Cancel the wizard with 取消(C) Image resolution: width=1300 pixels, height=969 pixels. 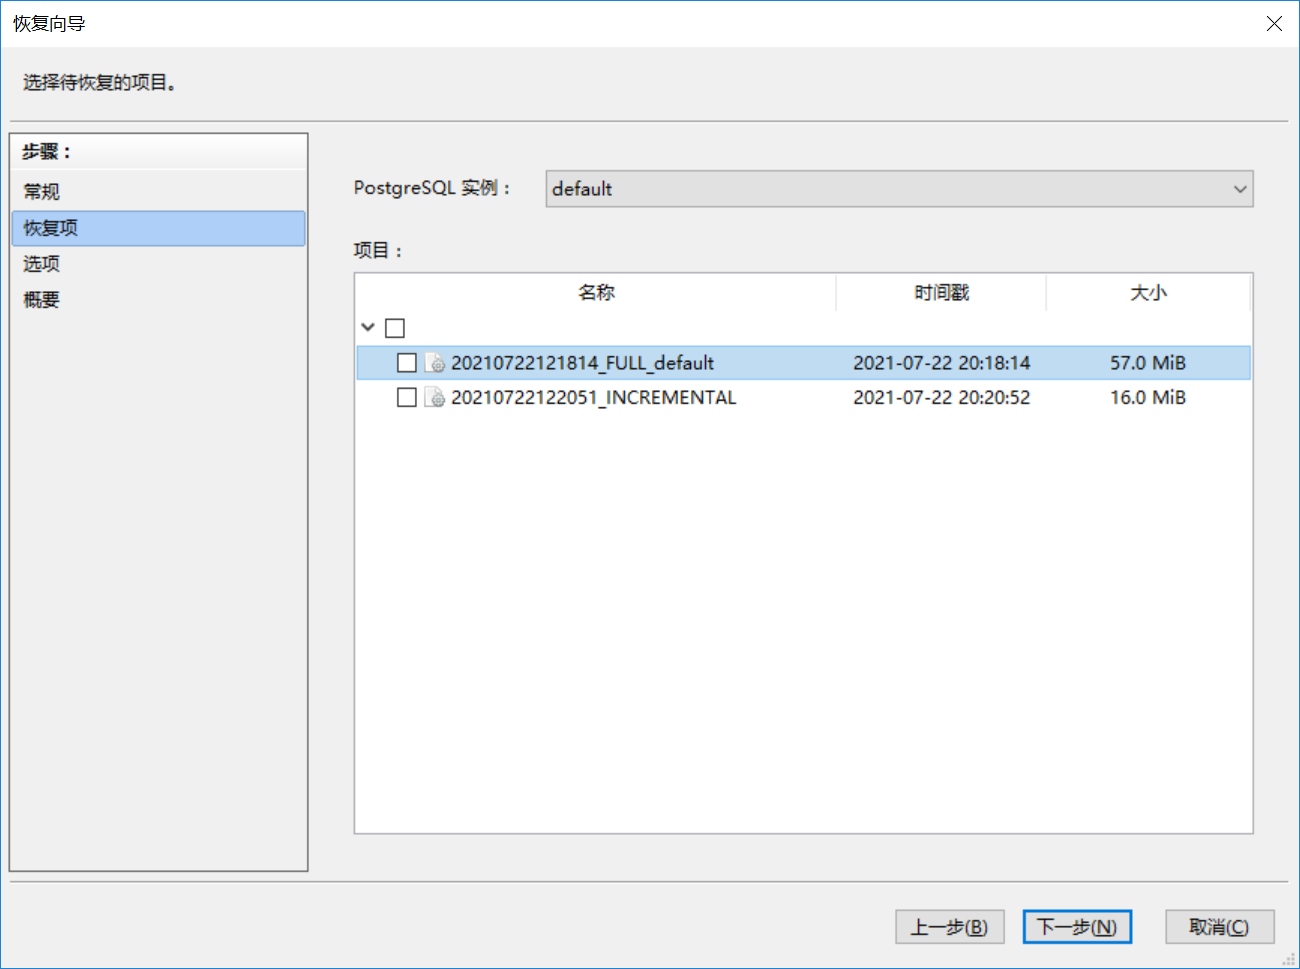pos(1219,927)
